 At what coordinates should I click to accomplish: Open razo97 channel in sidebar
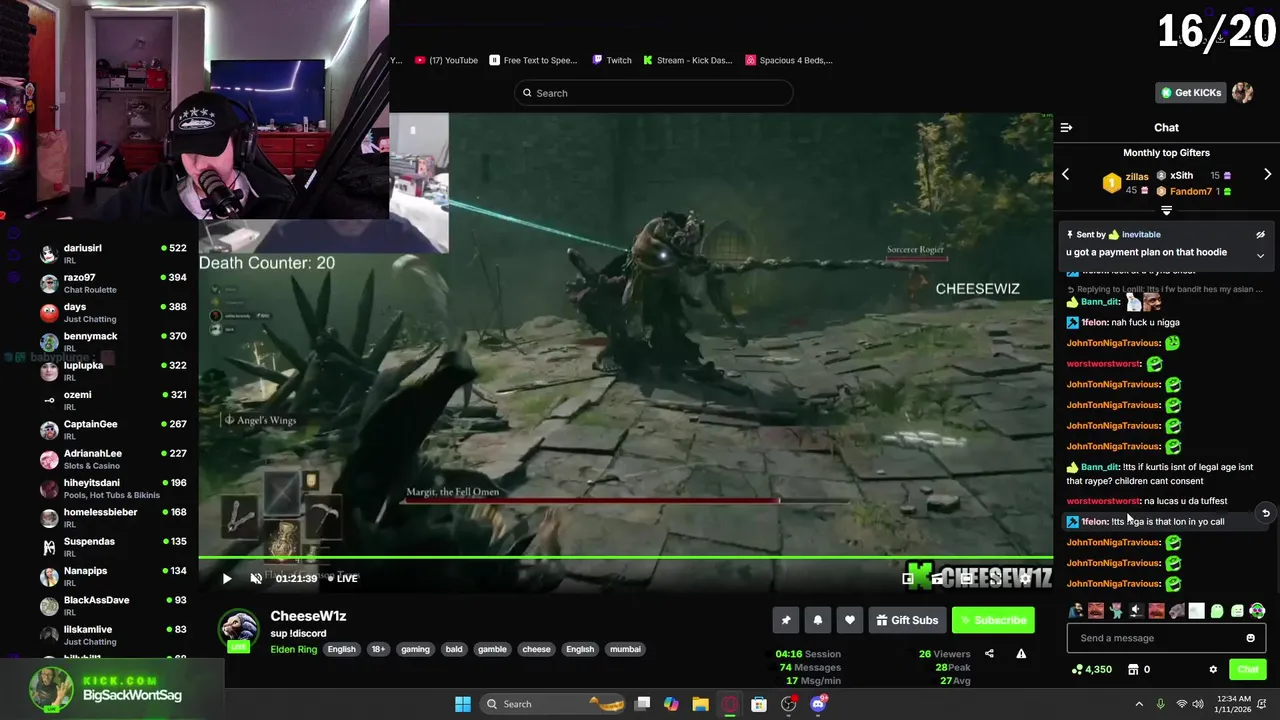pos(113,283)
